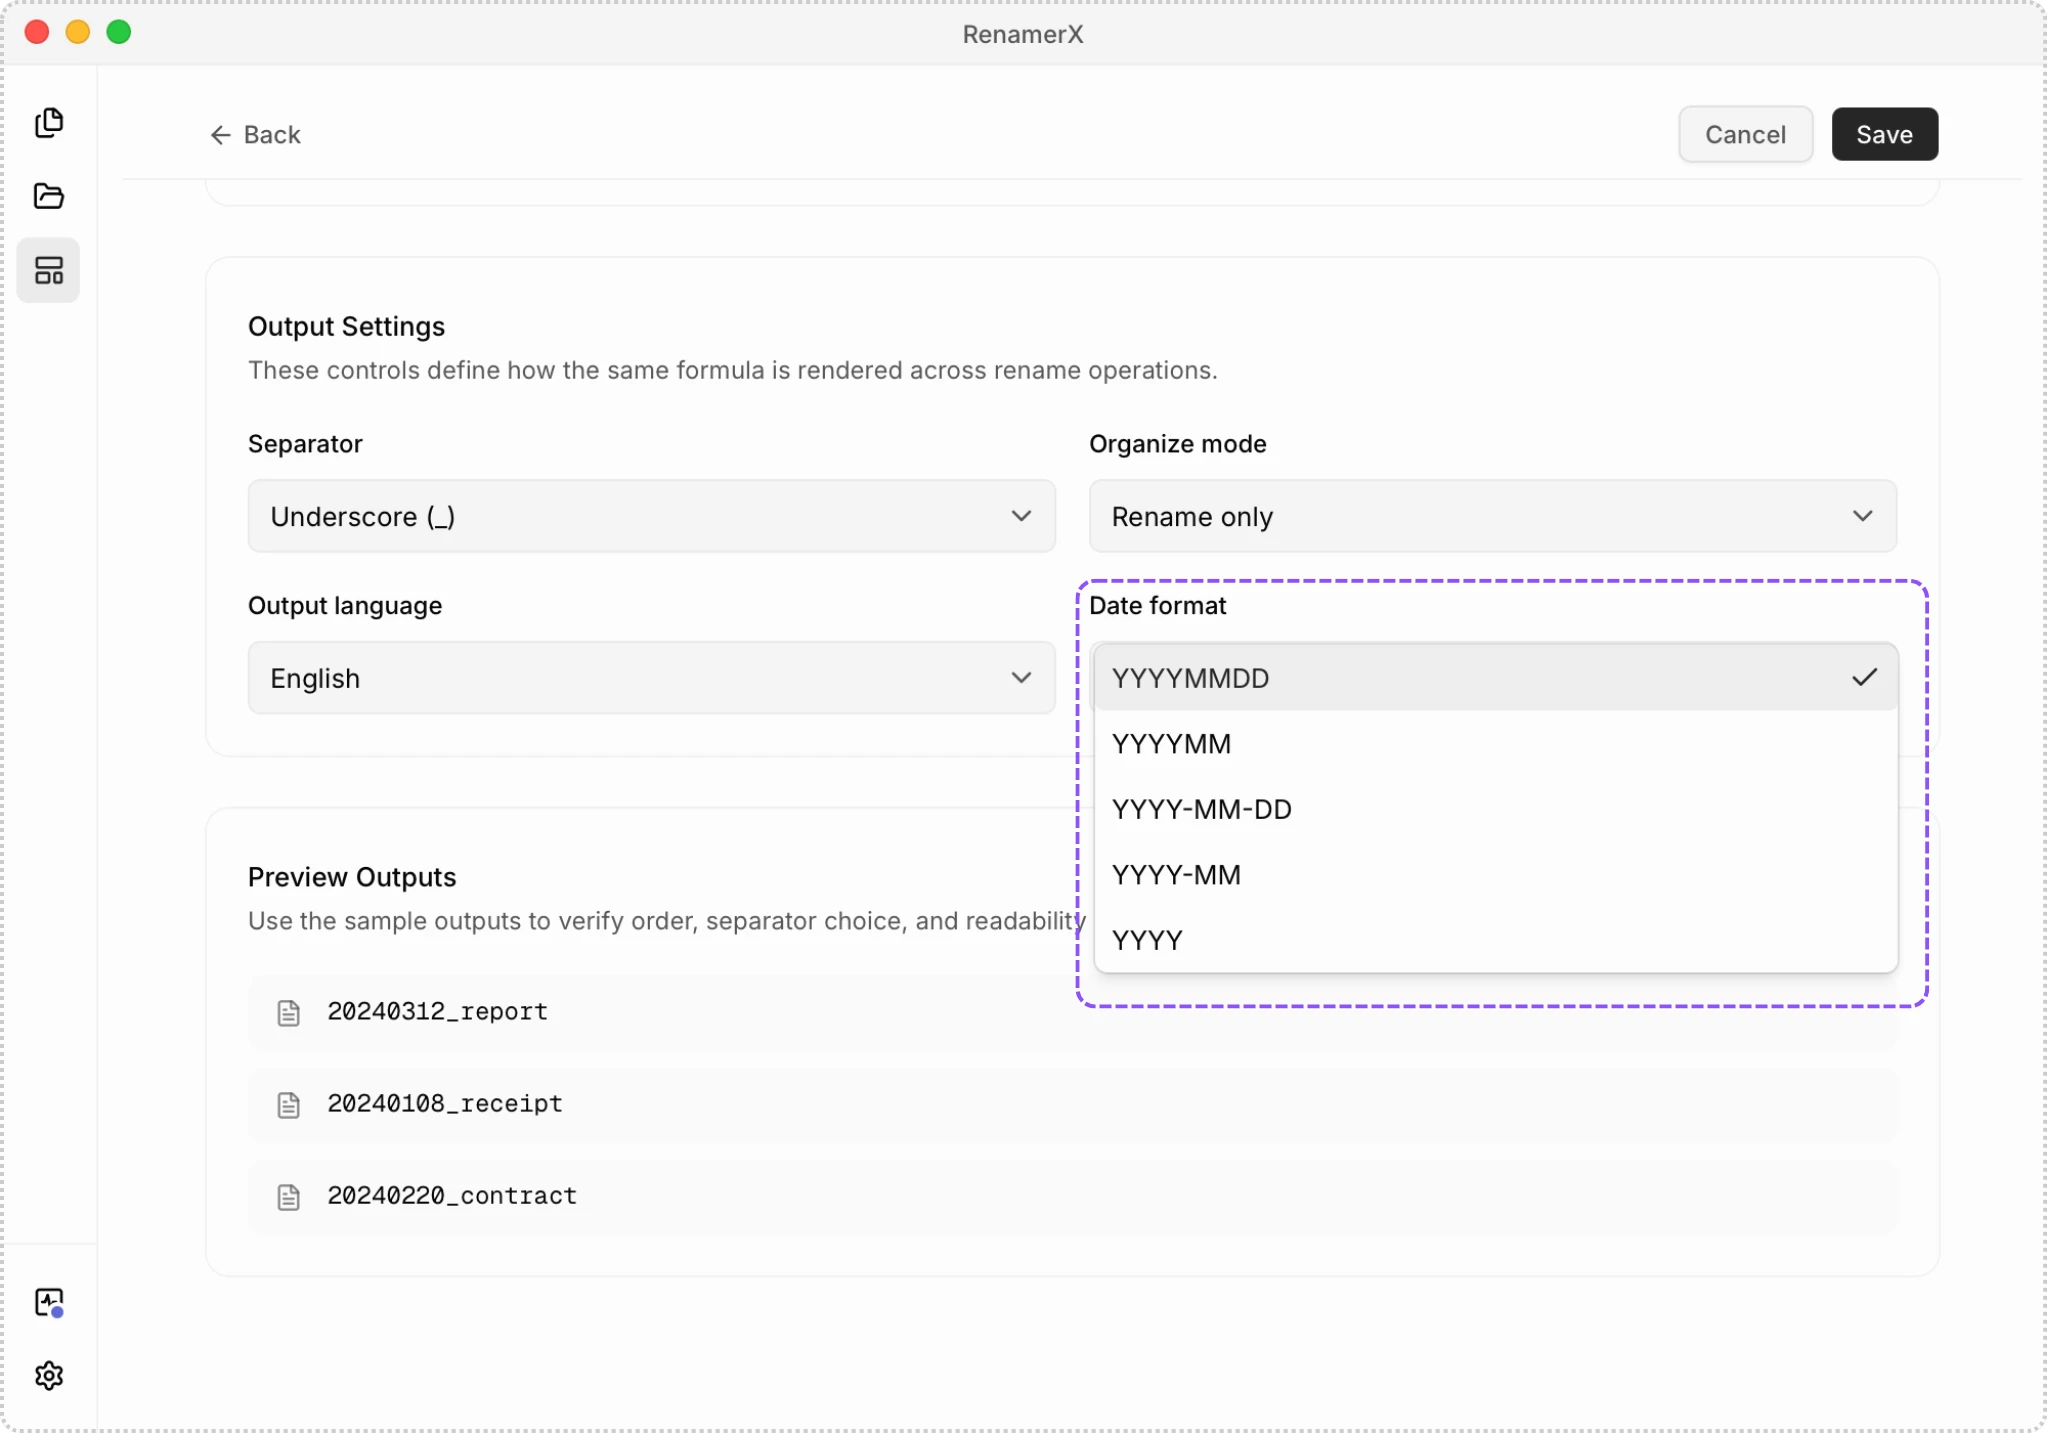Viewport: 2048px width, 1433px height.
Task: Click the Date format label
Action: click(x=1157, y=605)
